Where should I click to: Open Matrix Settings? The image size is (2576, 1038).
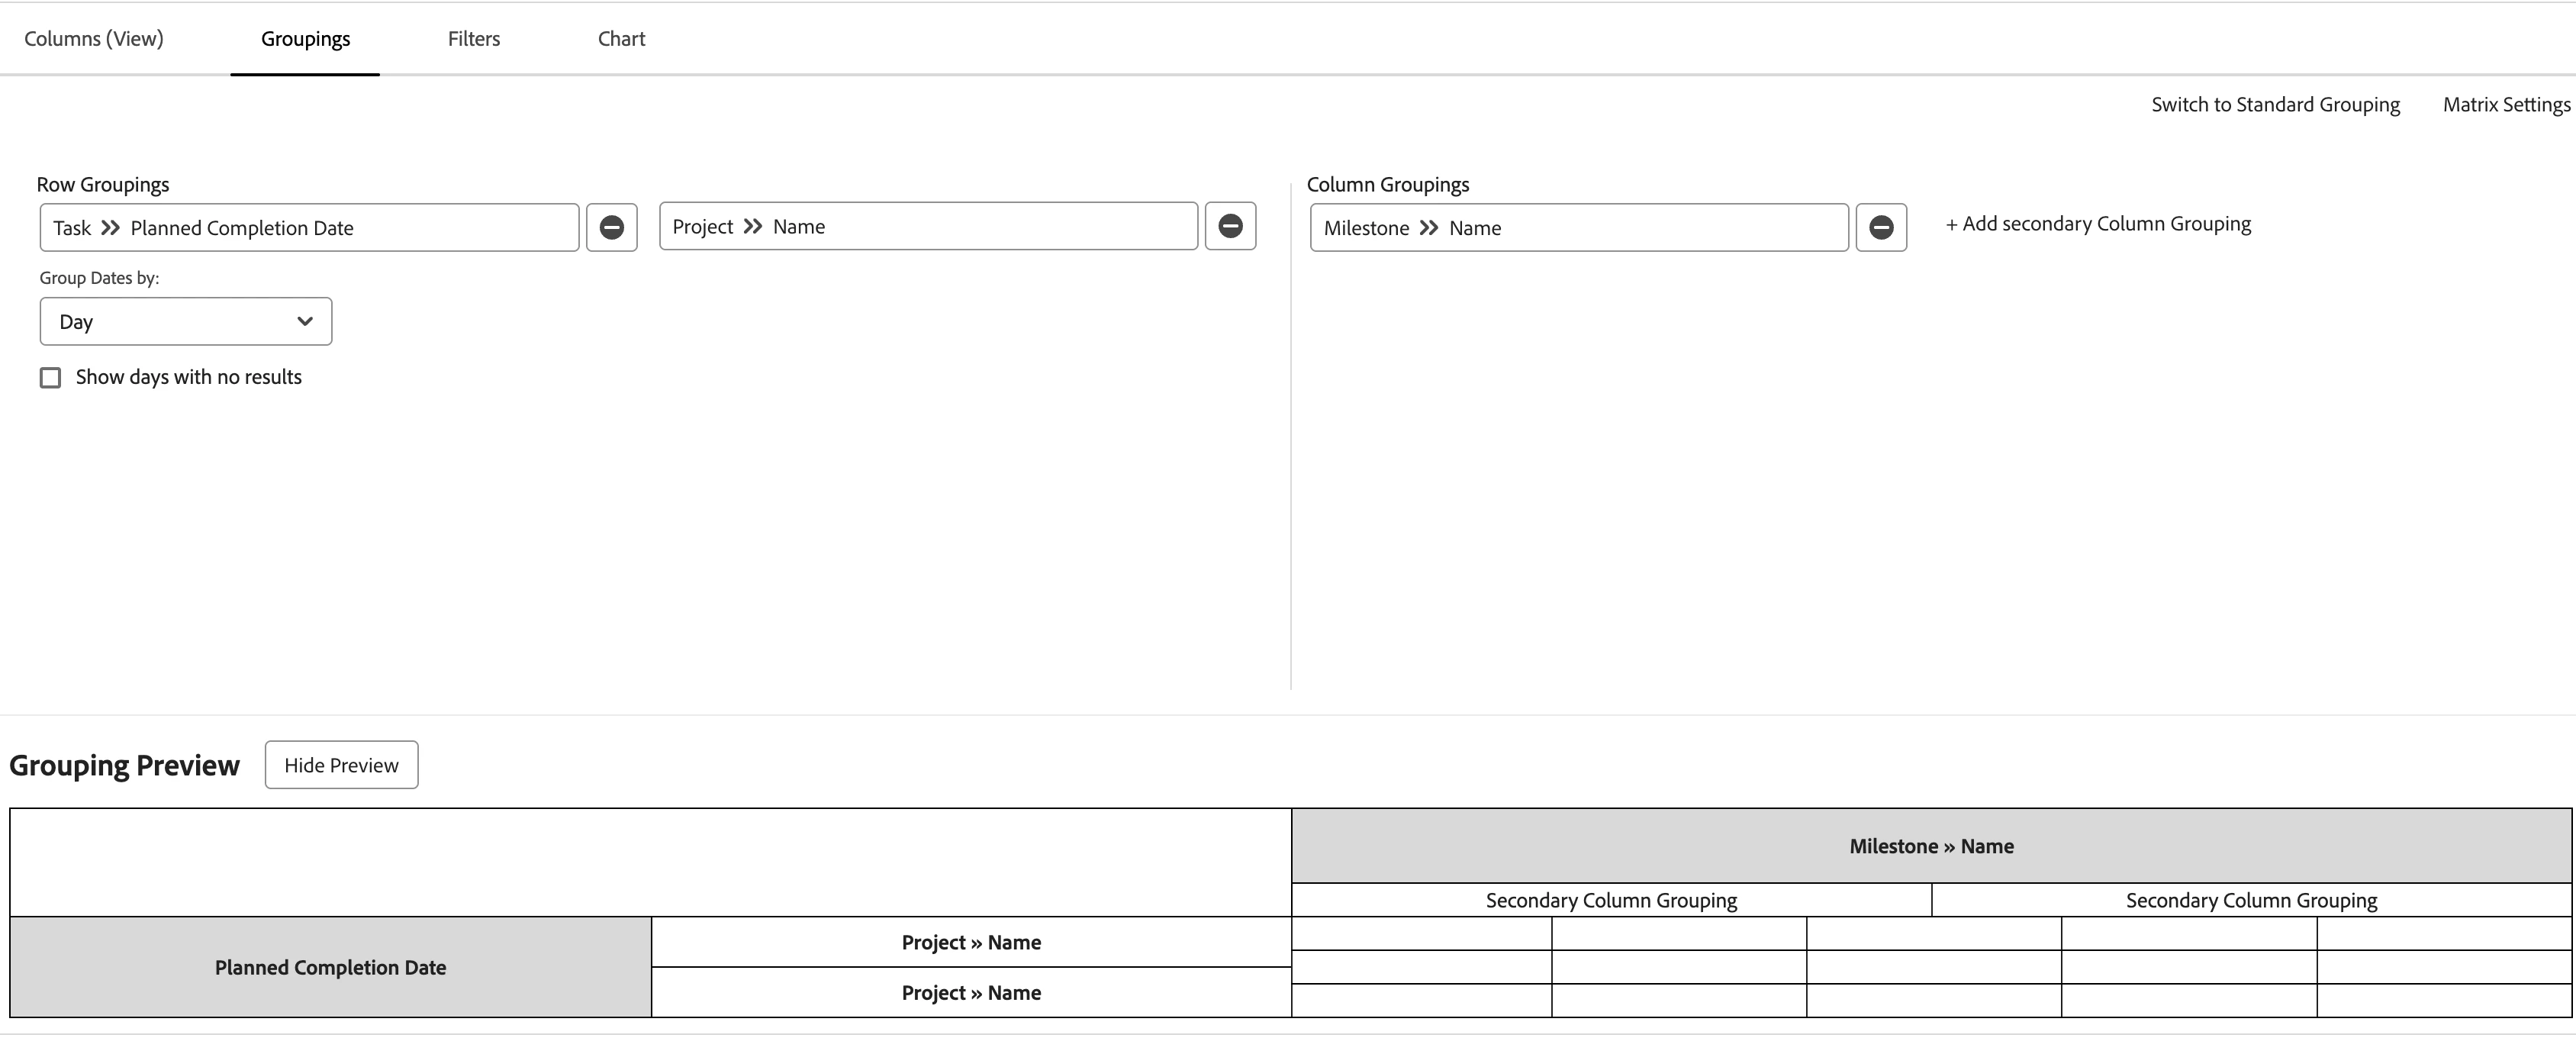(2505, 105)
